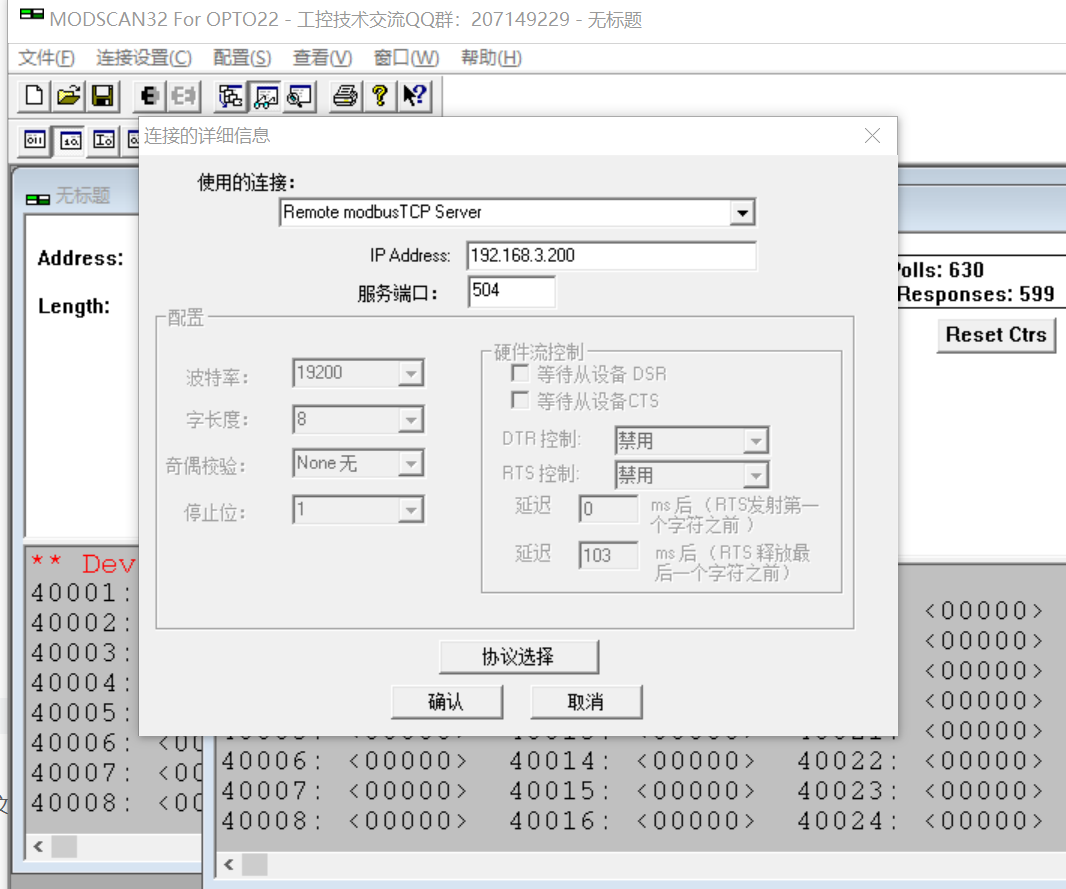
Task: Open the RTS 控制 dropdown
Action: pos(755,475)
